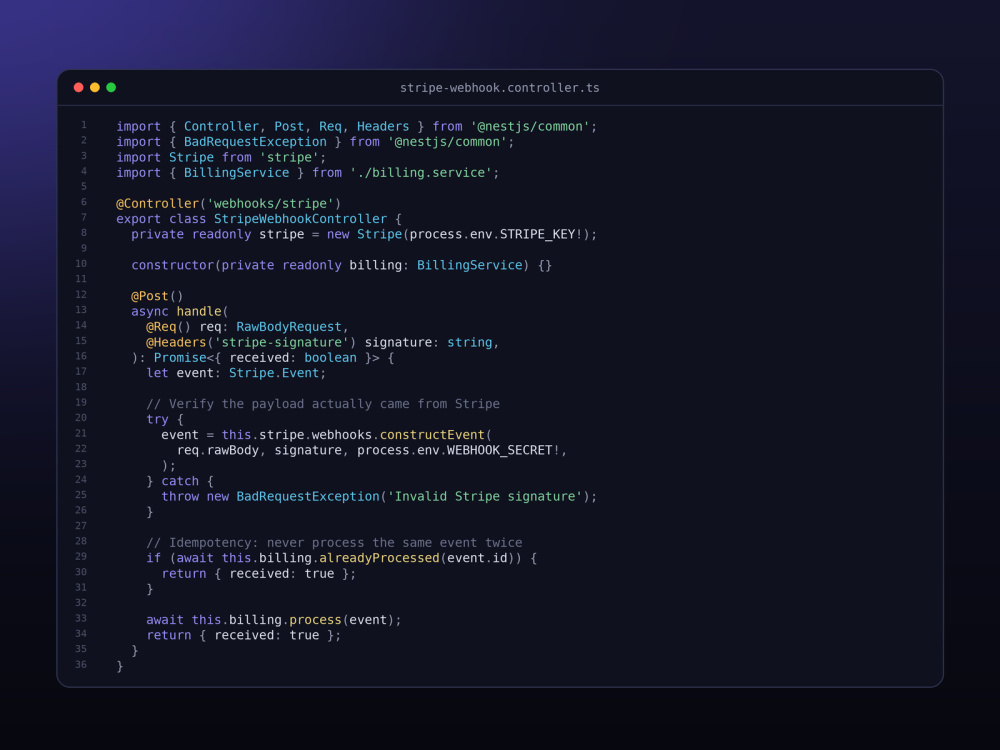1000x750 pixels.
Task: Click line number 19 in the gutter
Action: [81, 402]
